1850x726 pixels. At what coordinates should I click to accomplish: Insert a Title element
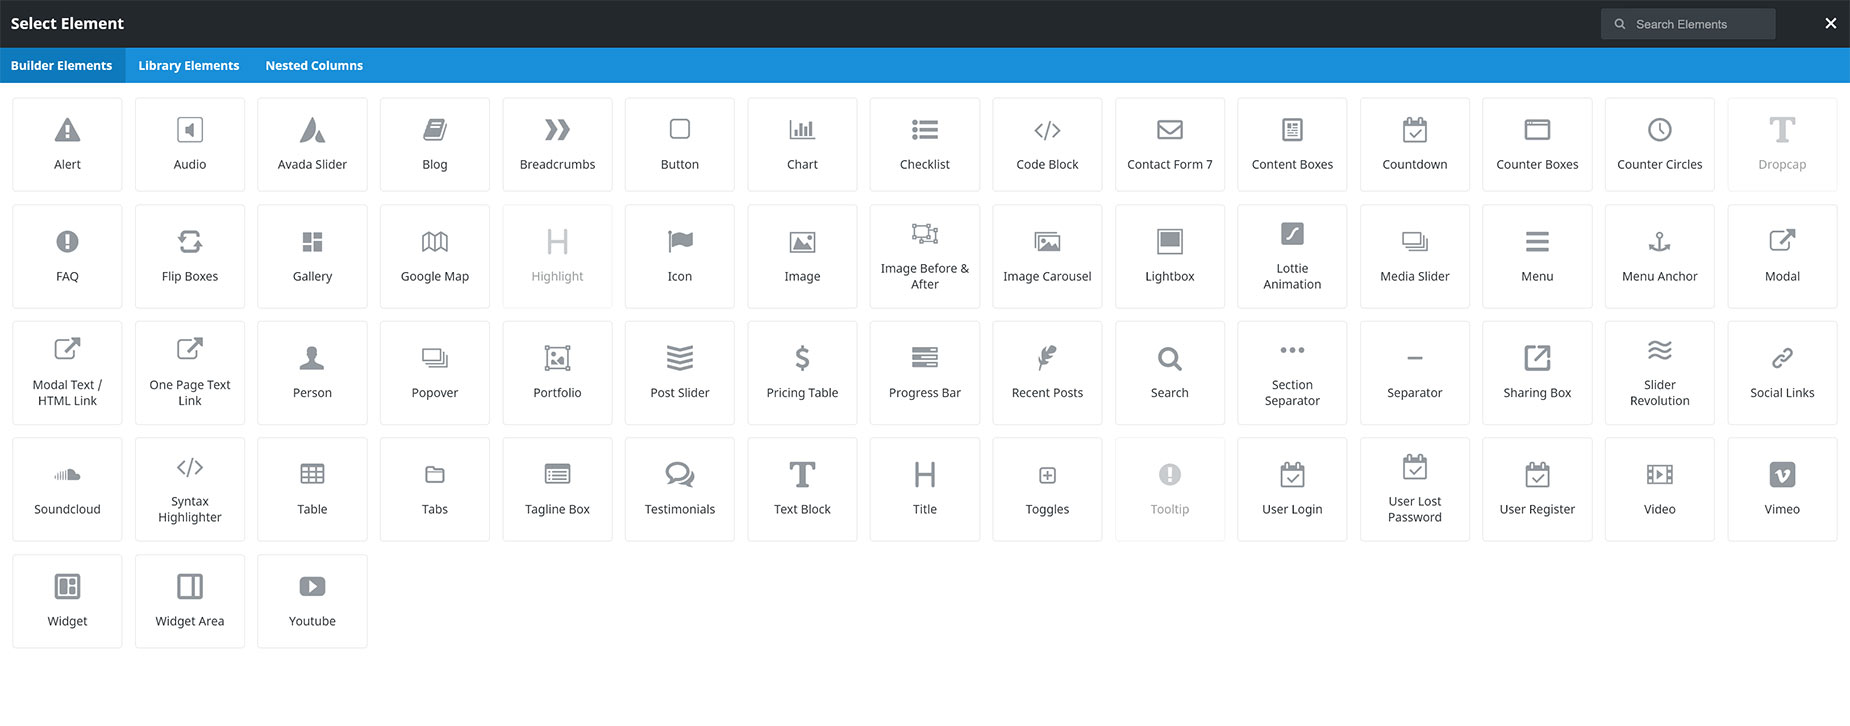925,489
